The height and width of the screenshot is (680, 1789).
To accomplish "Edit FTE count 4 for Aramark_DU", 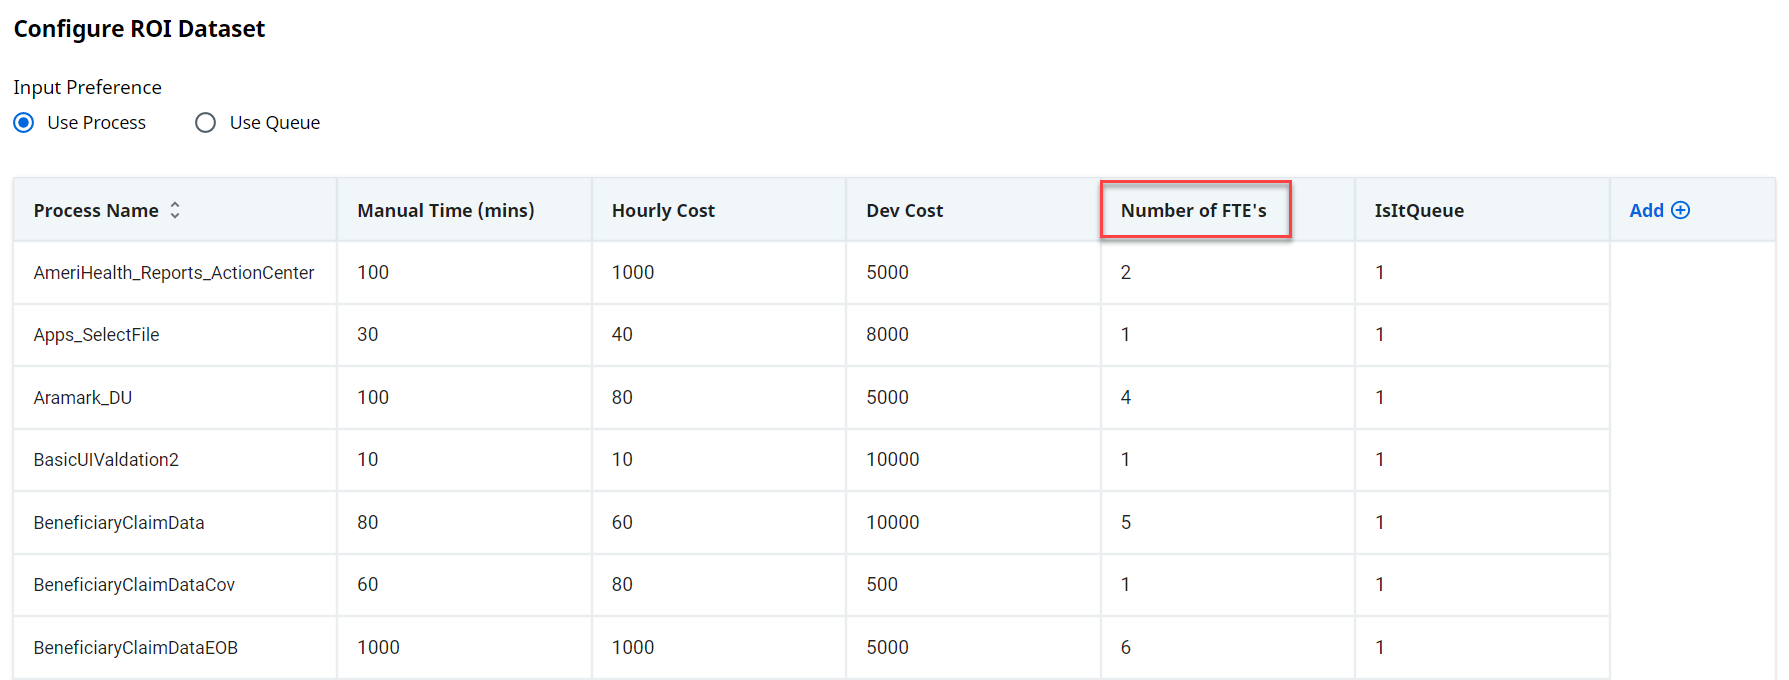I will coord(1126,398).
